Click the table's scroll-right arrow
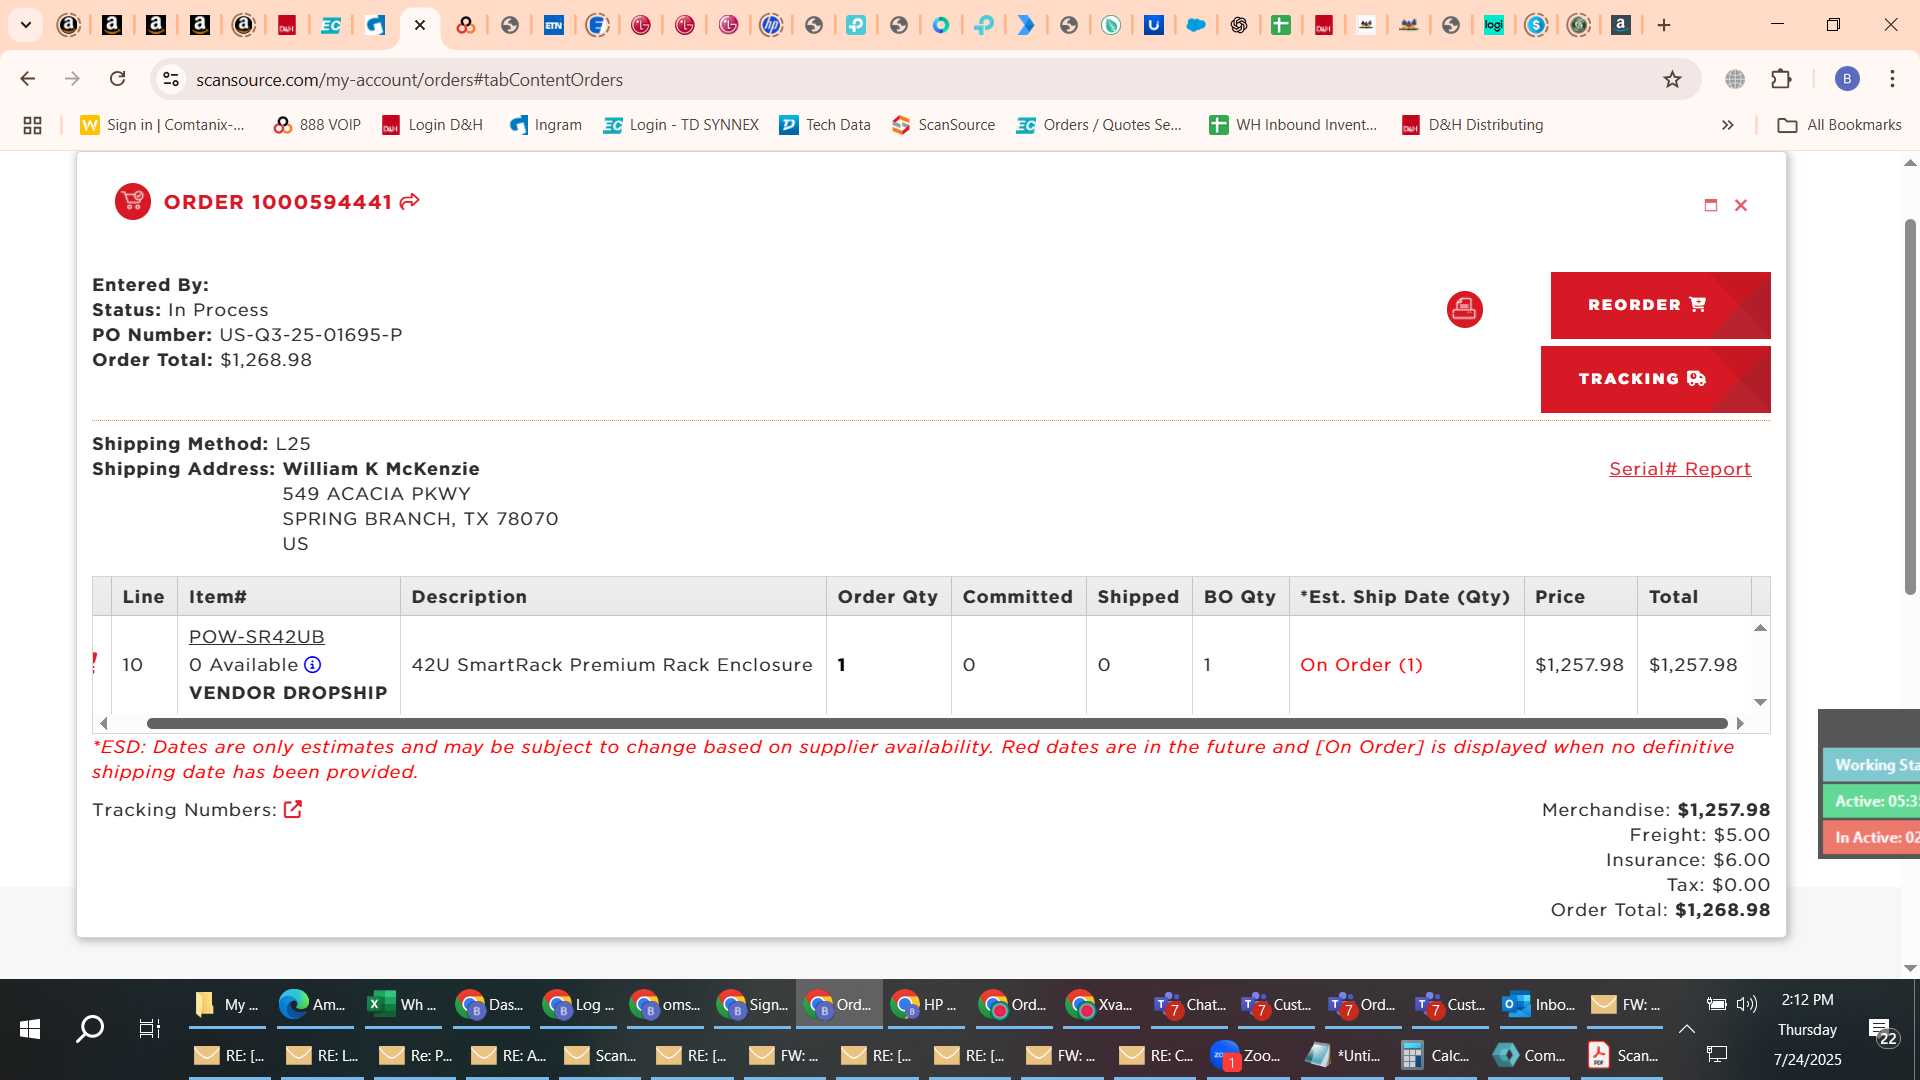Screen dimensions: 1920x1080 1740,723
